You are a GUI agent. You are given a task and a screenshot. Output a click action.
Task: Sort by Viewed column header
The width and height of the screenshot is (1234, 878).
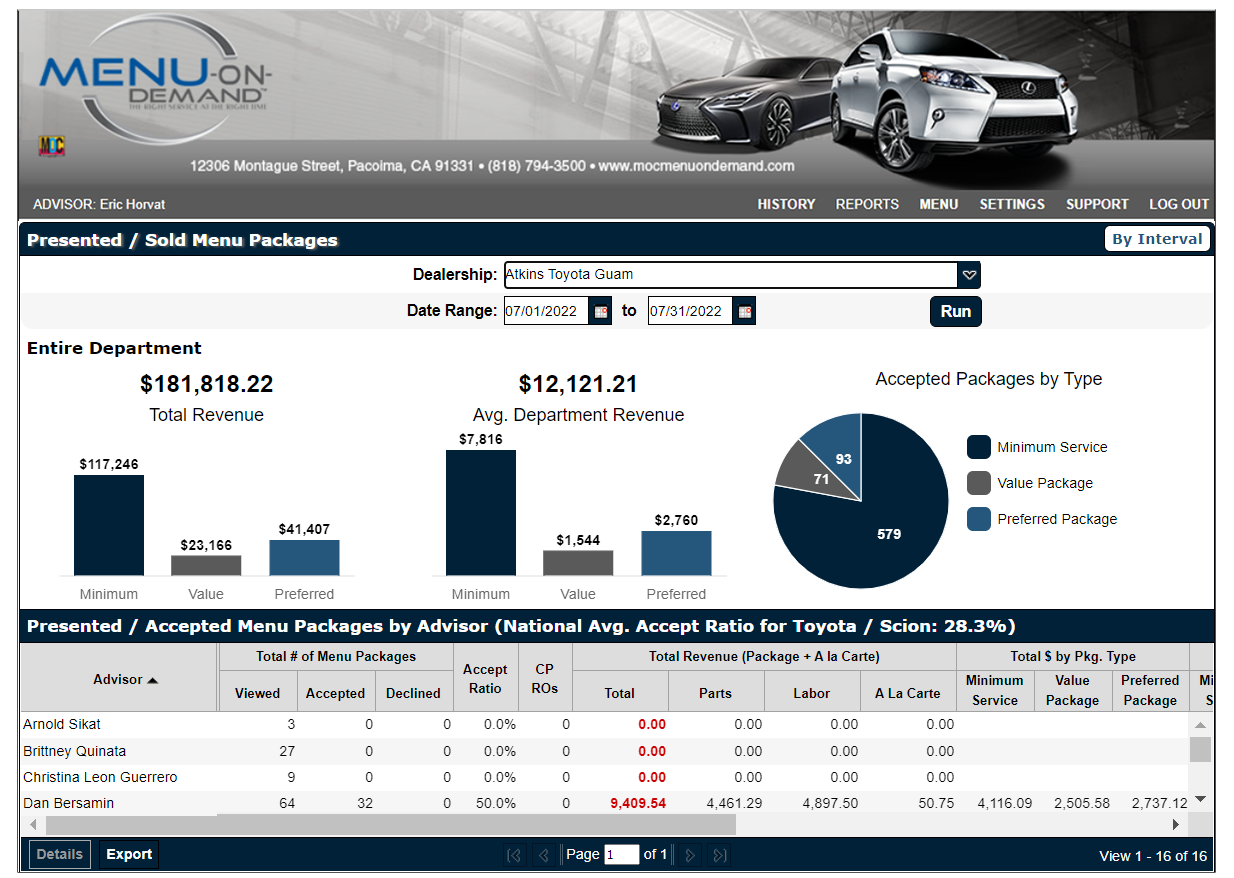tap(257, 693)
